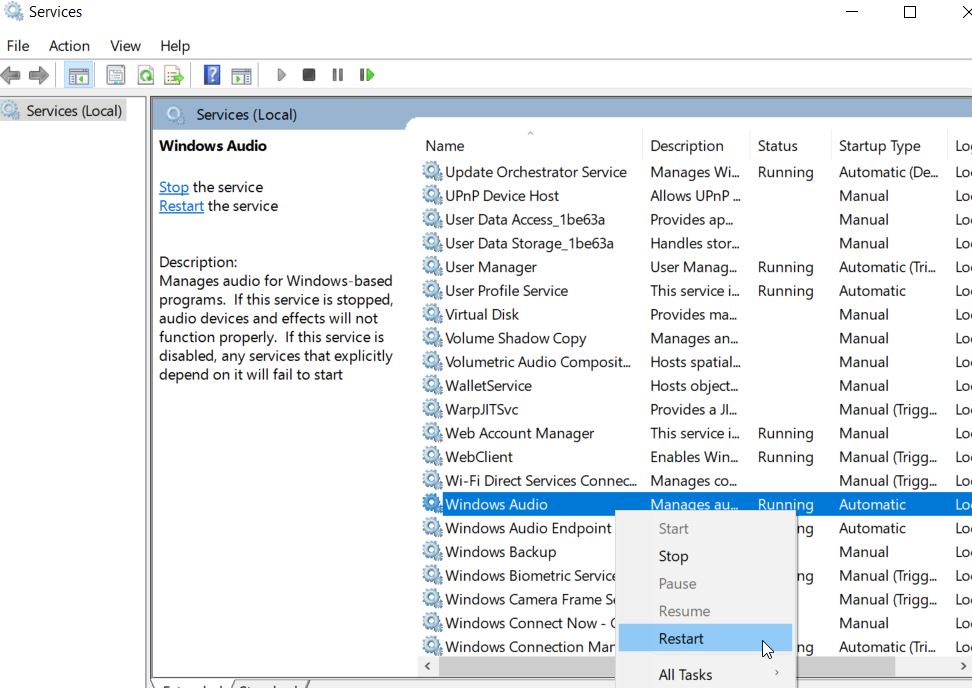
Task: Go back using the toolbar Back arrow
Action: point(11,76)
